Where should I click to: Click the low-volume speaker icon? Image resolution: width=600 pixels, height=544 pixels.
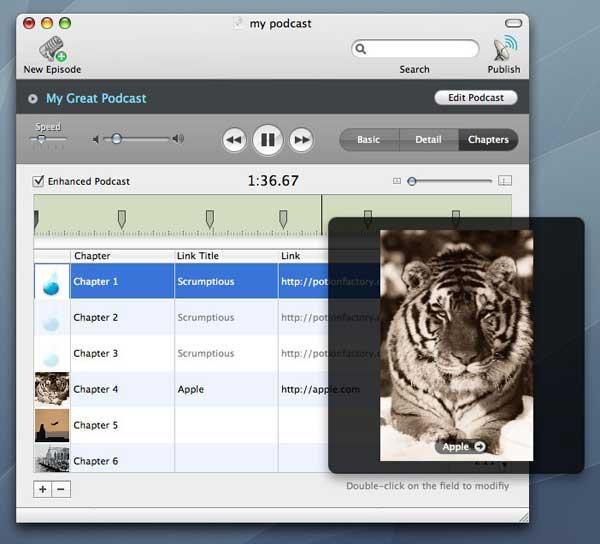coord(96,140)
